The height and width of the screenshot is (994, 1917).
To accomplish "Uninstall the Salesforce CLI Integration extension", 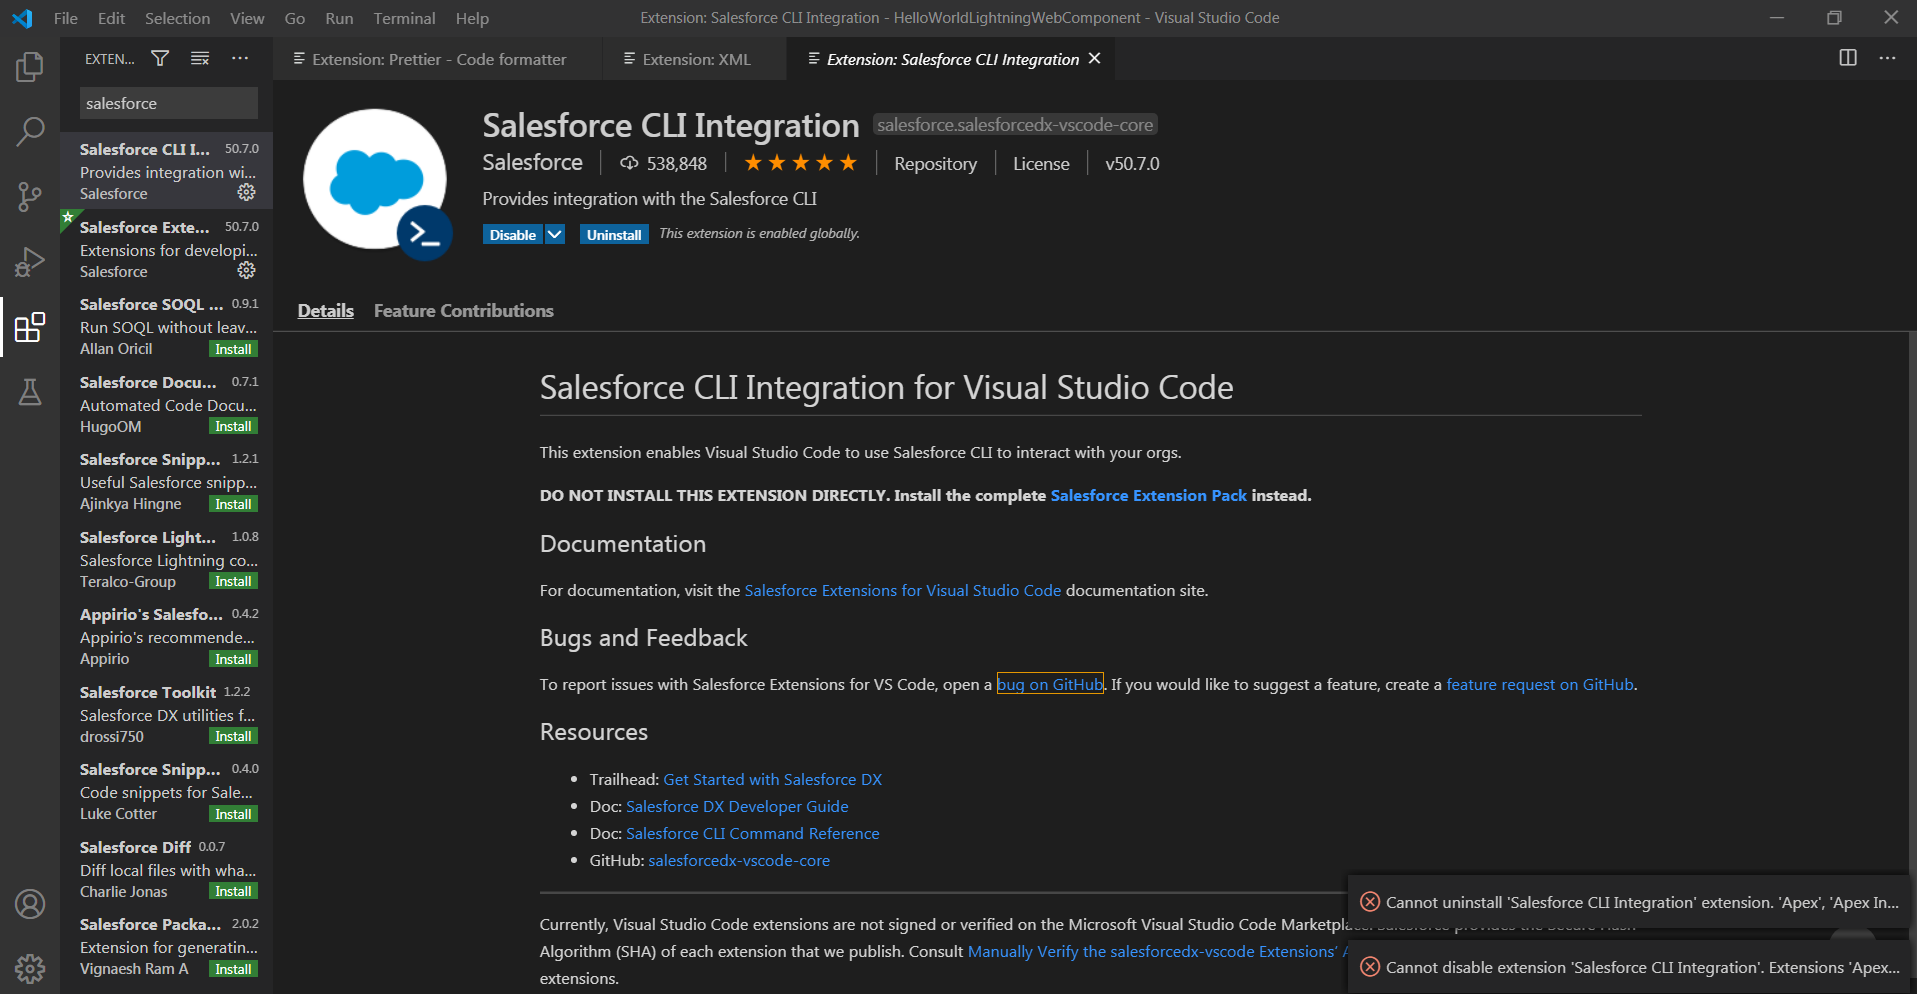I will [x=614, y=233].
